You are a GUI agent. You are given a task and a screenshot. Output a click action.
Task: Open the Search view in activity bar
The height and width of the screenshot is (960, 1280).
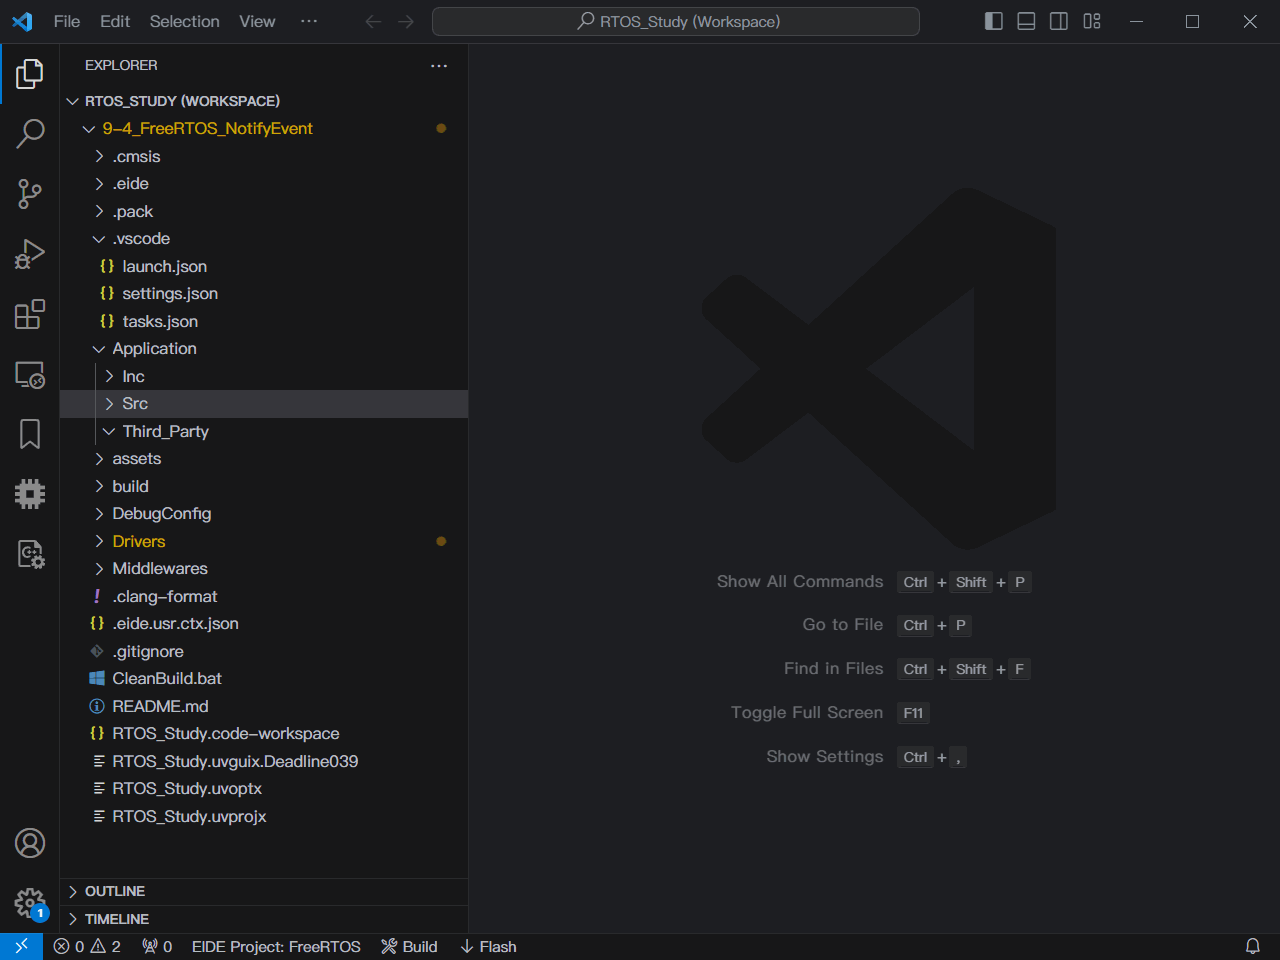click(30, 133)
